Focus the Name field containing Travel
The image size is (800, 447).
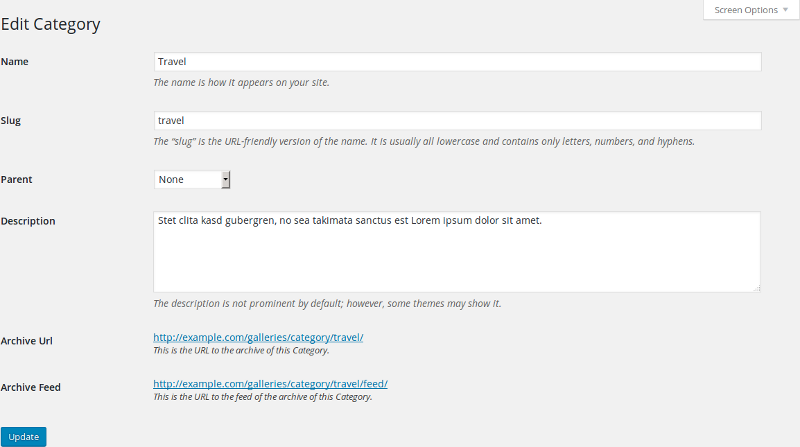457,62
